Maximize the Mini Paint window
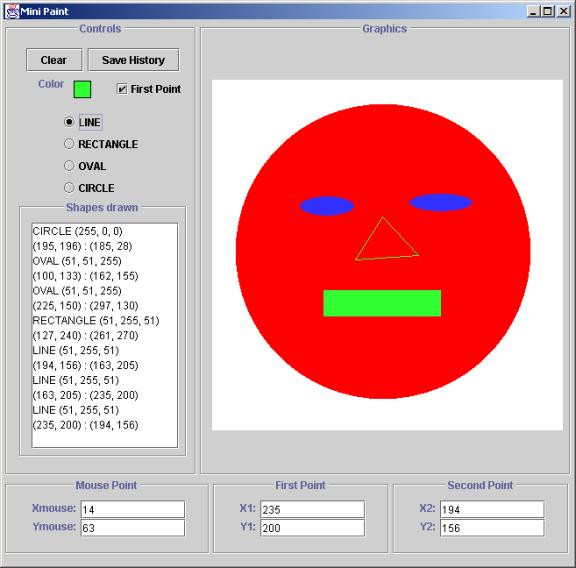The height and width of the screenshot is (568, 576). (547, 11)
